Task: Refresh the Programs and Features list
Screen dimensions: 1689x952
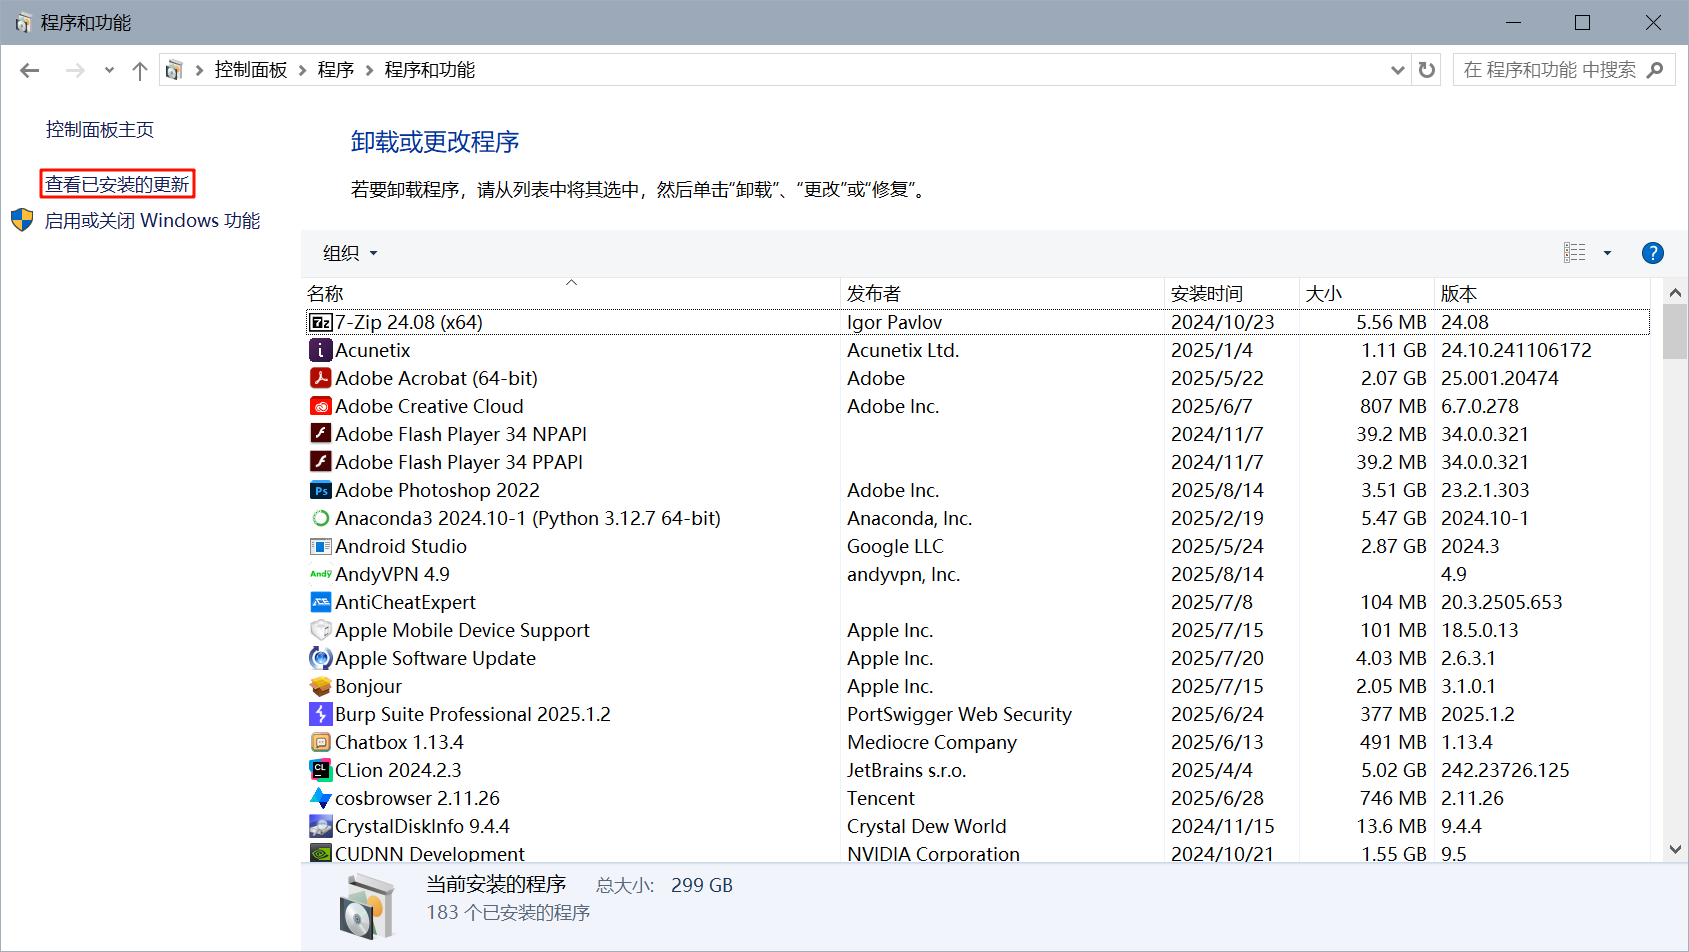Action: click(1427, 70)
